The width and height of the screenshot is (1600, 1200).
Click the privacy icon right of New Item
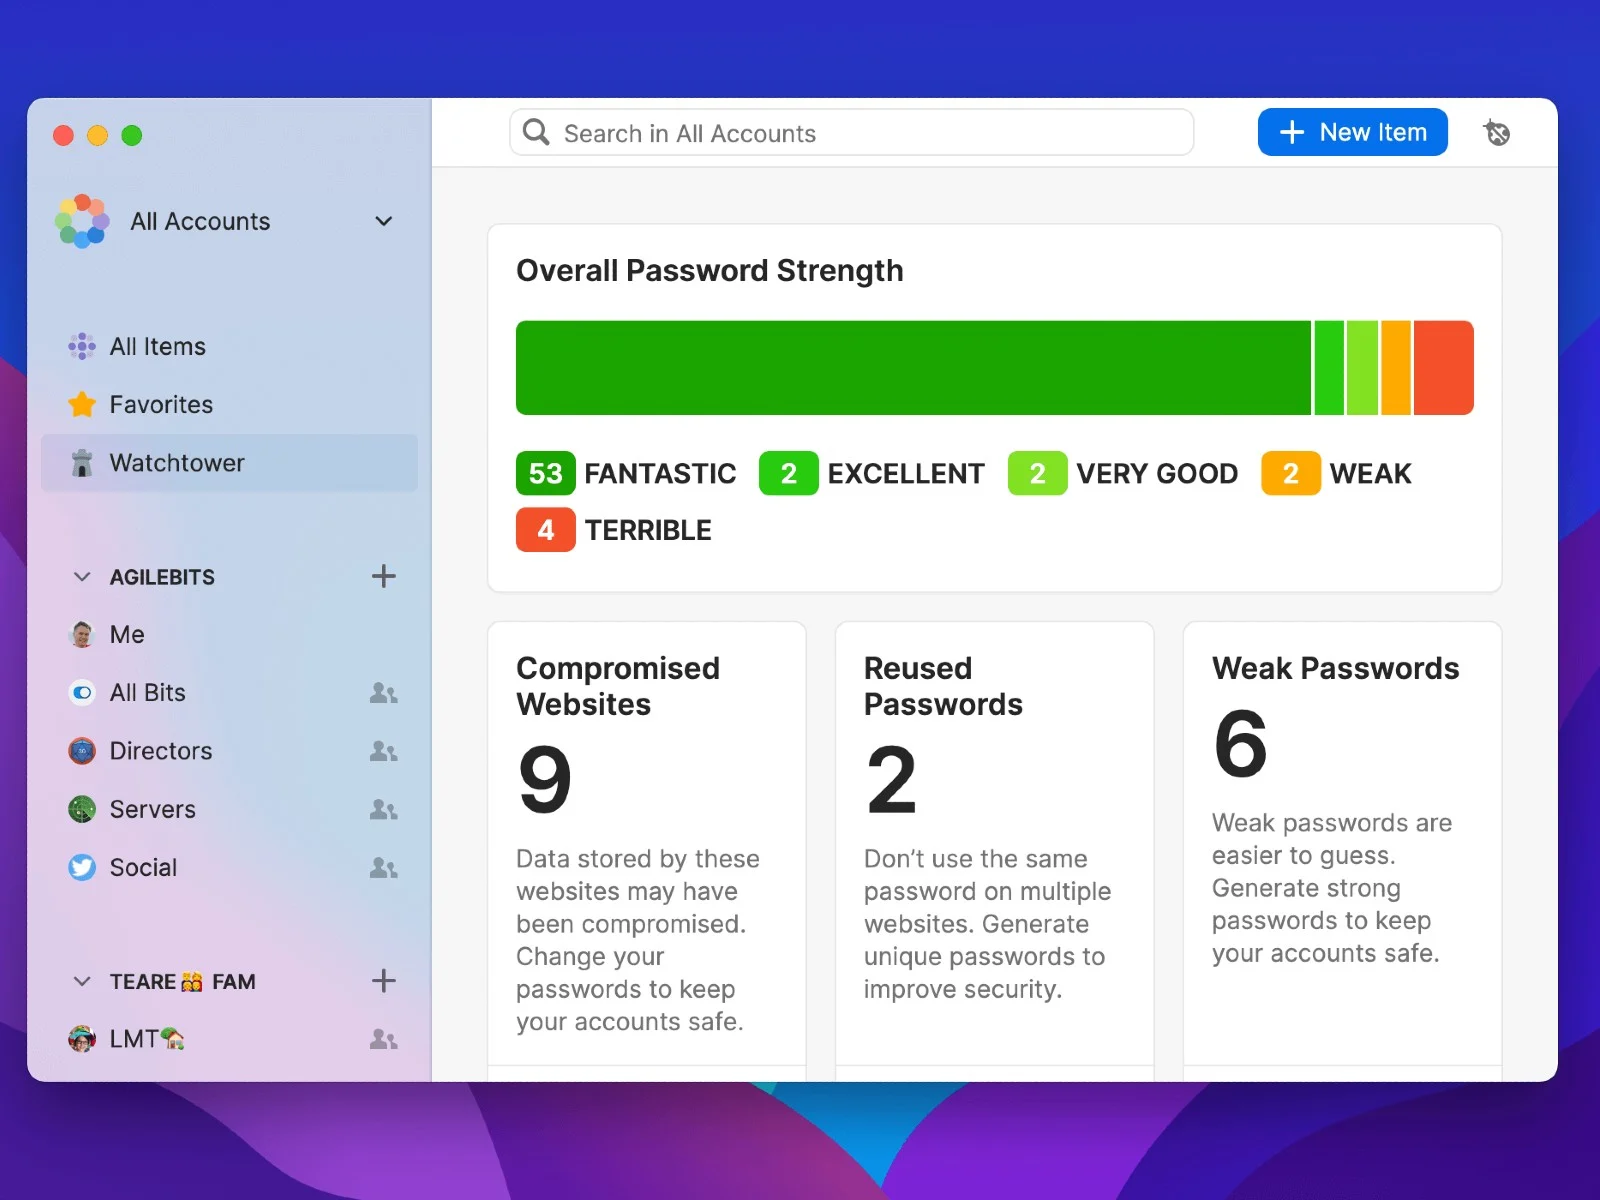click(x=1497, y=133)
